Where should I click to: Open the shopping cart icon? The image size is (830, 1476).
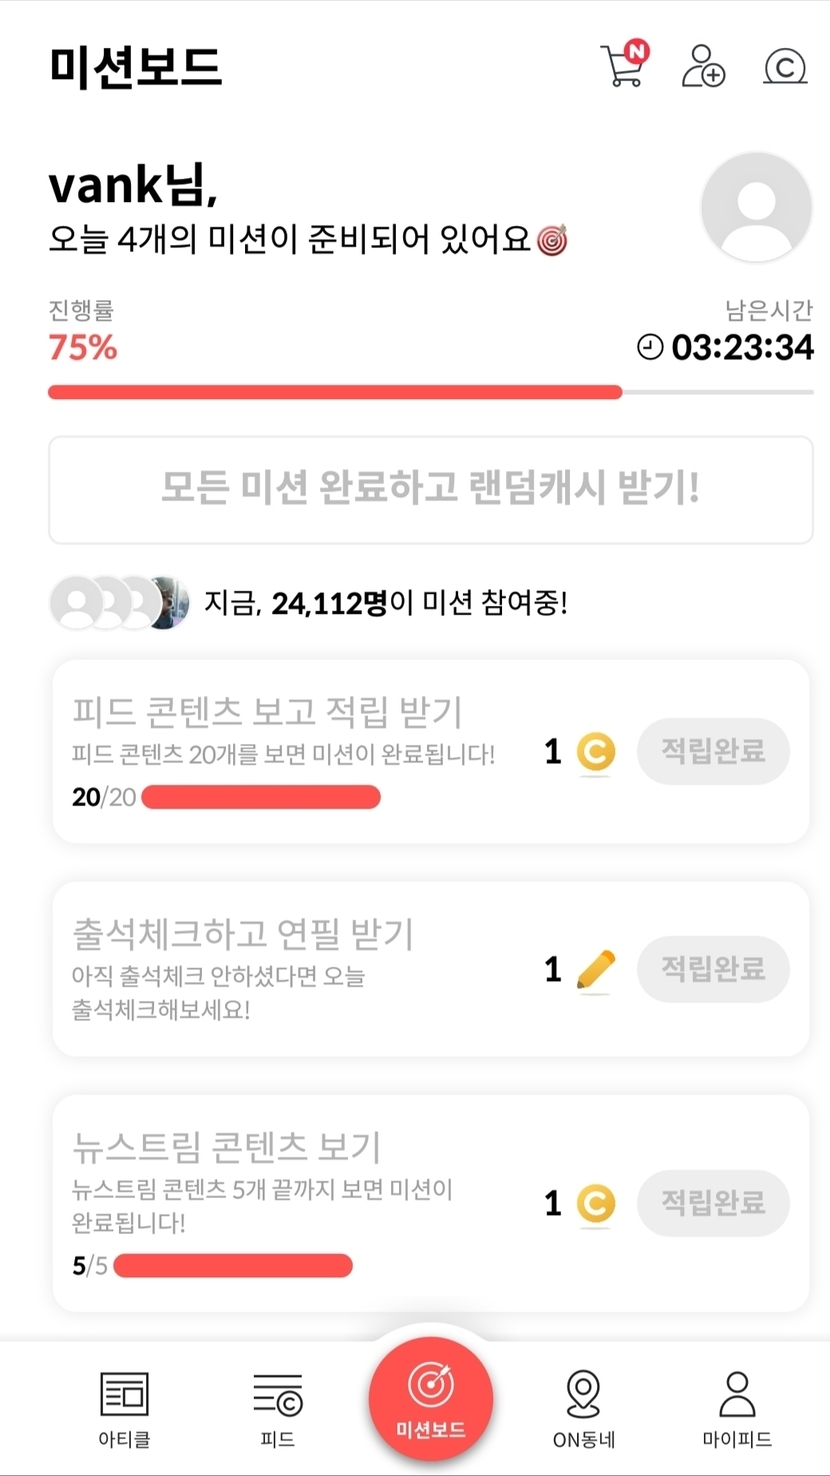pyautogui.click(x=624, y=65)
